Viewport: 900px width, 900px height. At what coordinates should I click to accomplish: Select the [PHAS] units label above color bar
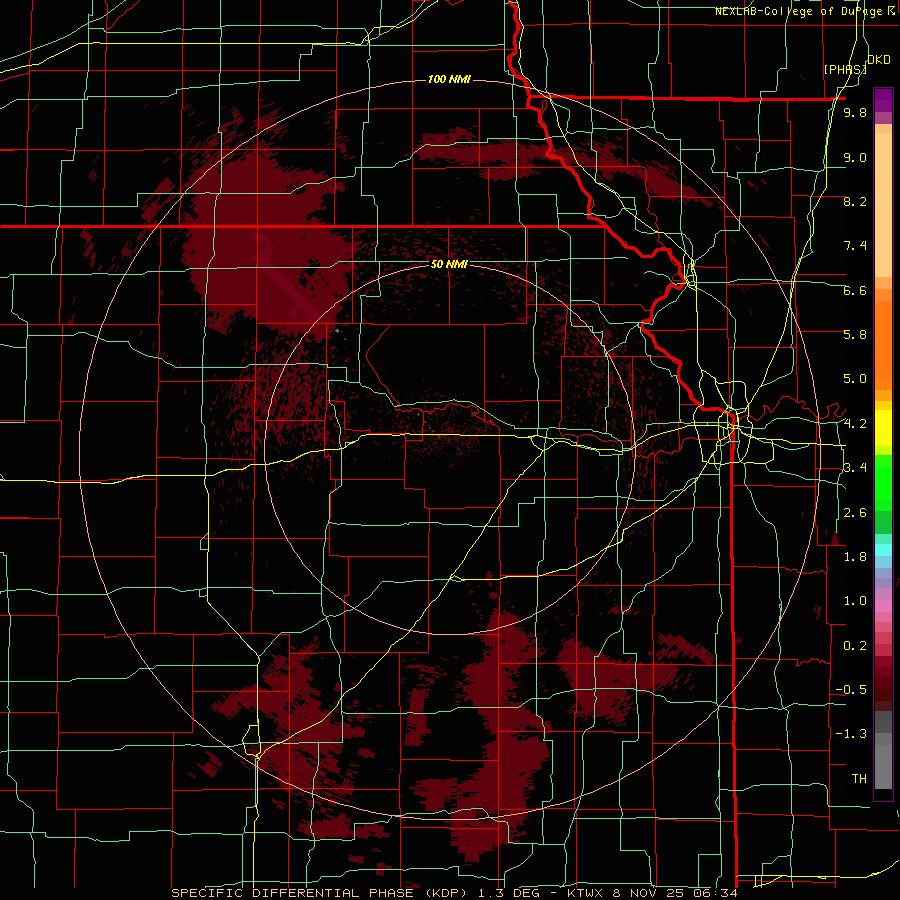click(845, 69)
